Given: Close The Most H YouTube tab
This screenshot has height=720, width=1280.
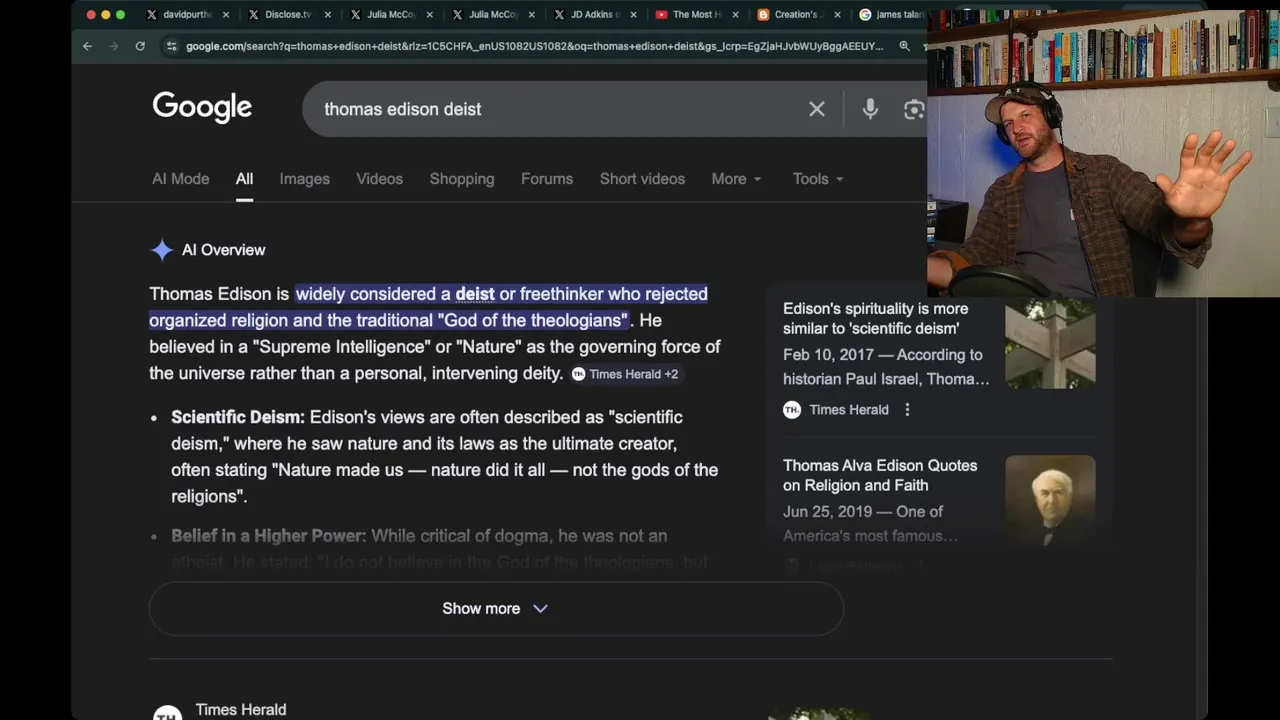Looking at the screenshot, I should coord(735,15).
